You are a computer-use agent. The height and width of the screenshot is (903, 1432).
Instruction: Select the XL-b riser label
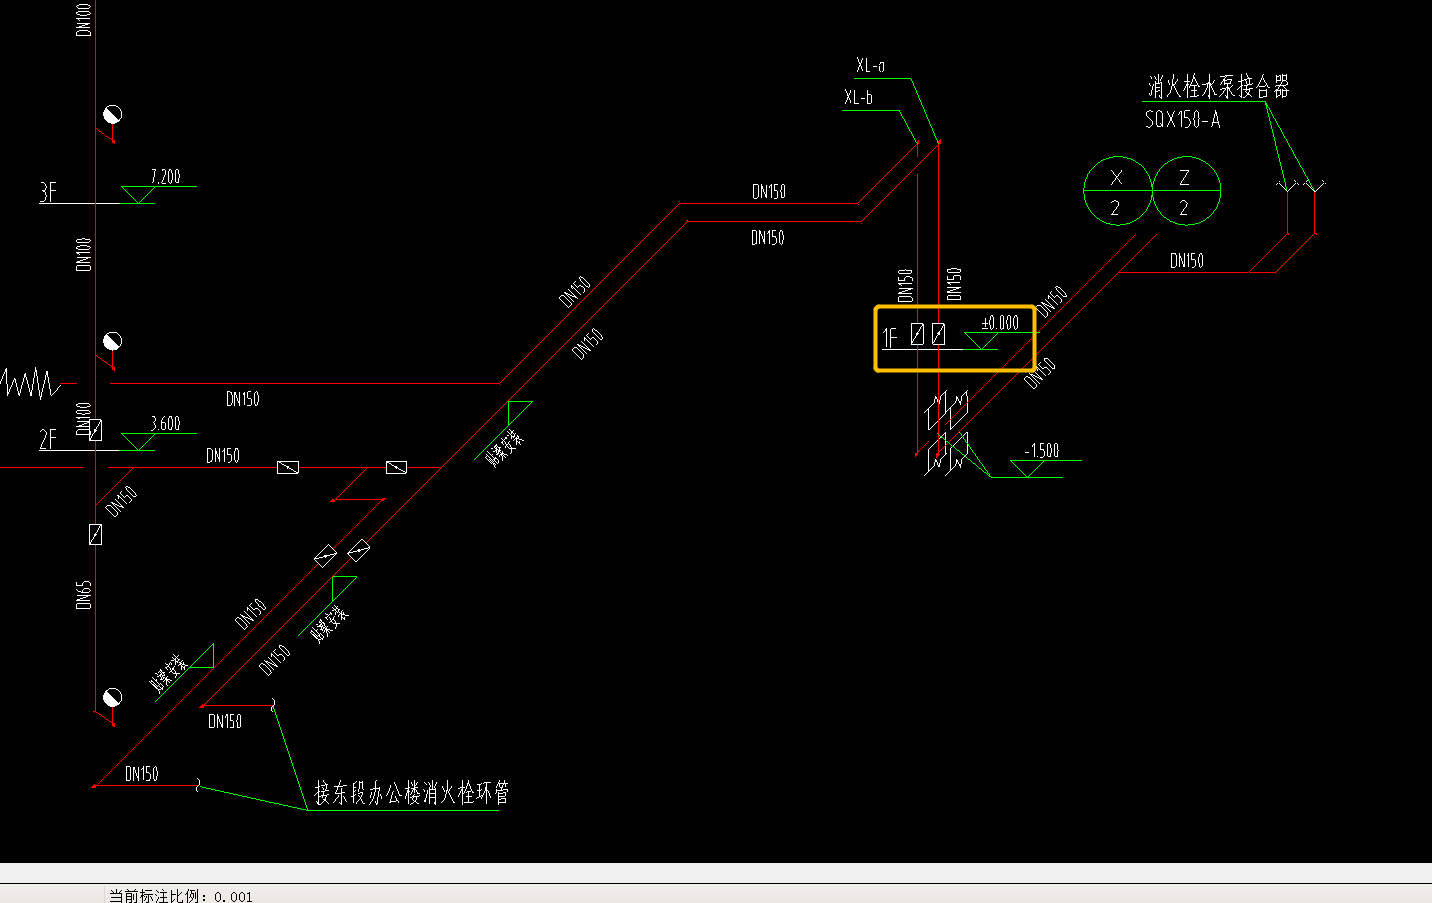click(858, 97)
